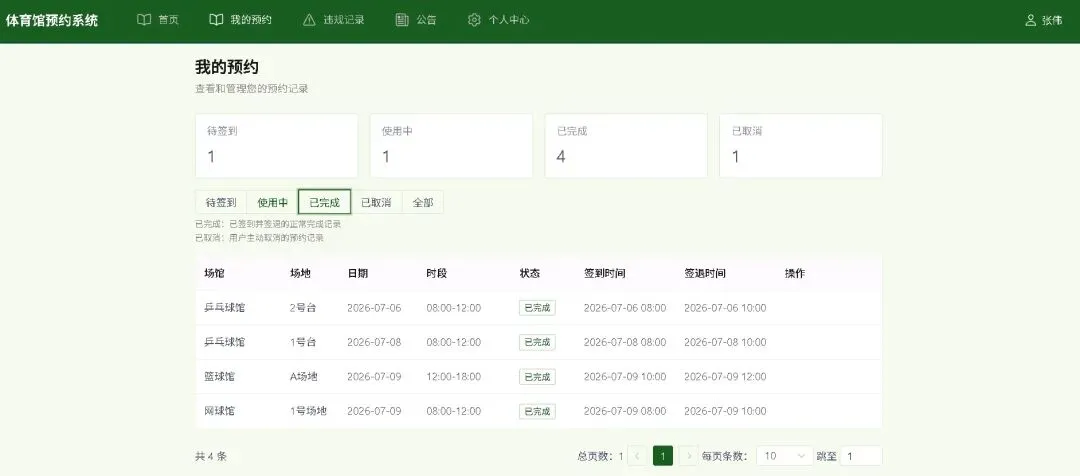The height and width of the screenshot is (476, 1080).
Task: Click sign-in time 2026-07-09 10:00
Action: (625, 377)
